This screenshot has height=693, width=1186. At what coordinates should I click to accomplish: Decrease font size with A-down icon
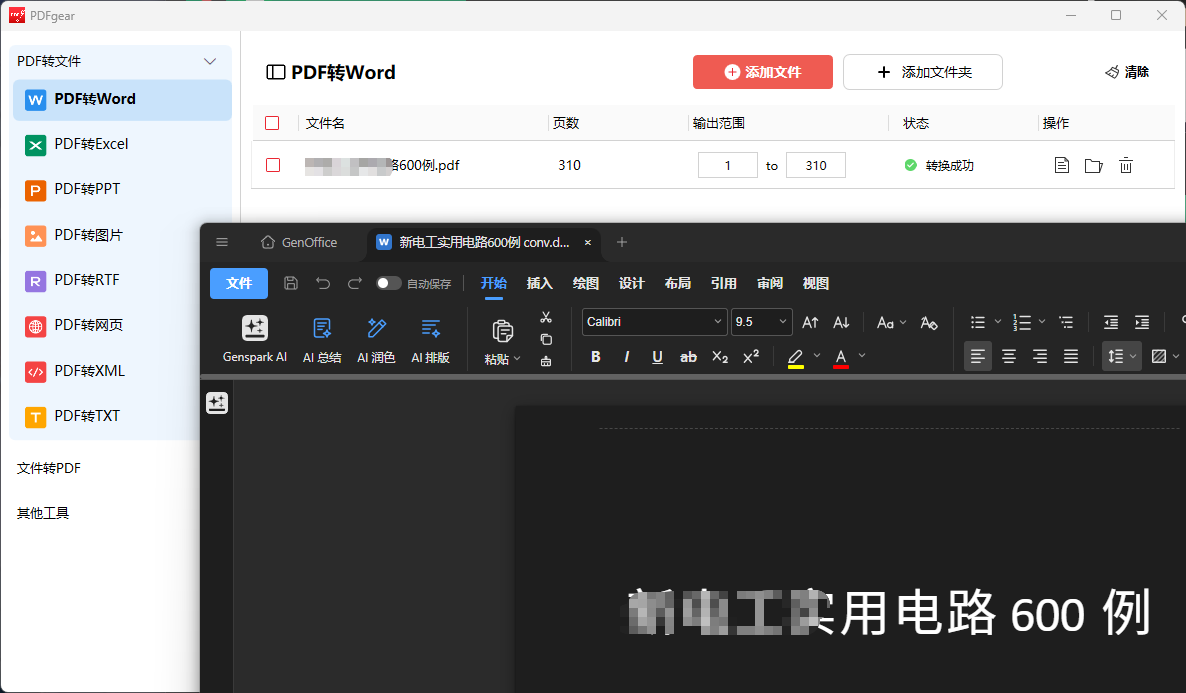pos(841,322)
